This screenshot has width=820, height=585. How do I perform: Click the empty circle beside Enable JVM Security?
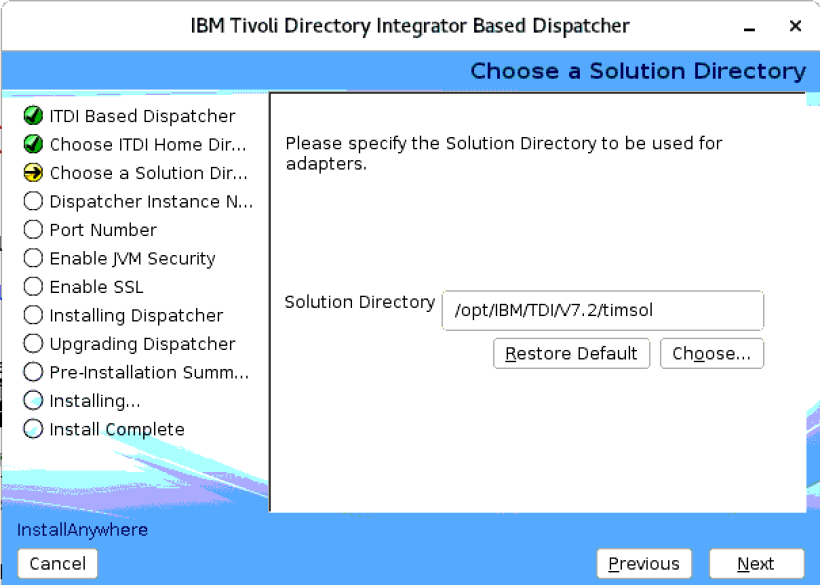pos(33,258)
